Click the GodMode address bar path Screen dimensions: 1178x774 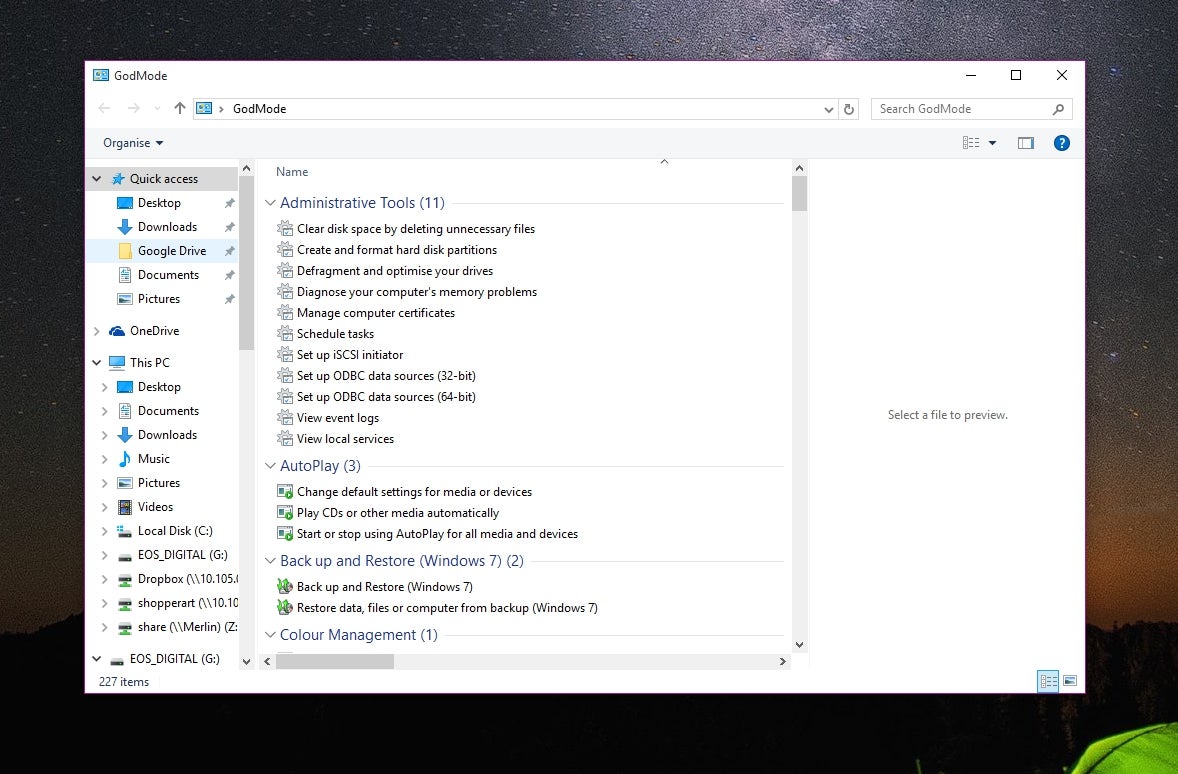(259, 109)
